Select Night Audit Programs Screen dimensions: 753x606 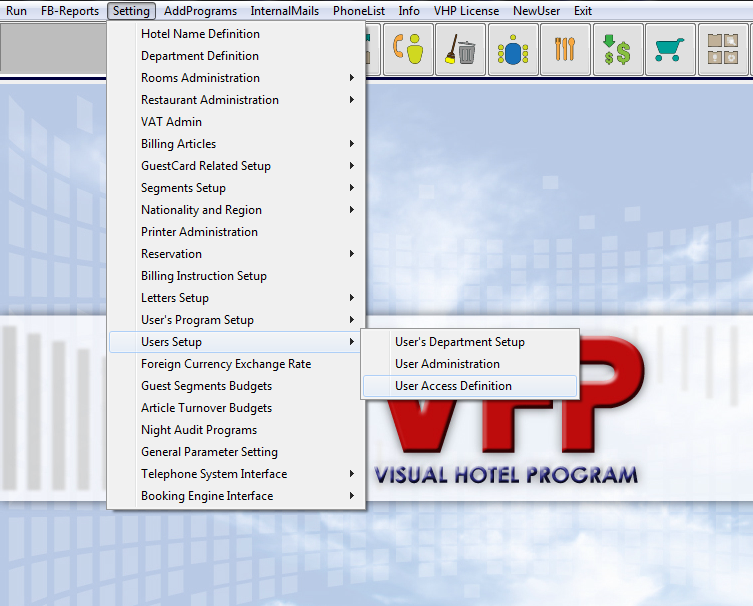235,430
